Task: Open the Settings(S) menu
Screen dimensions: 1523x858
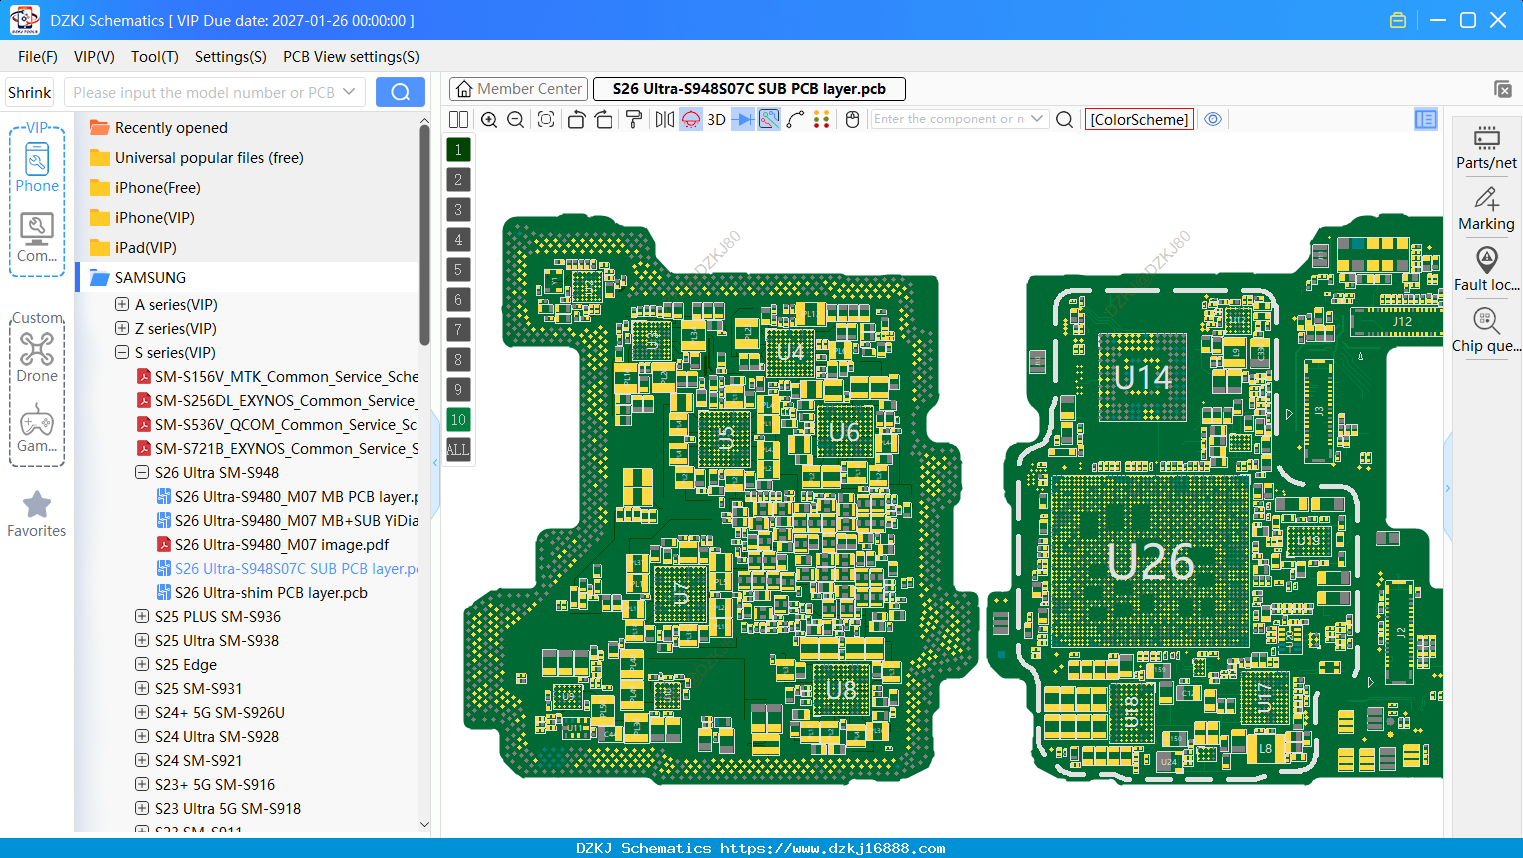Action: 231,57
